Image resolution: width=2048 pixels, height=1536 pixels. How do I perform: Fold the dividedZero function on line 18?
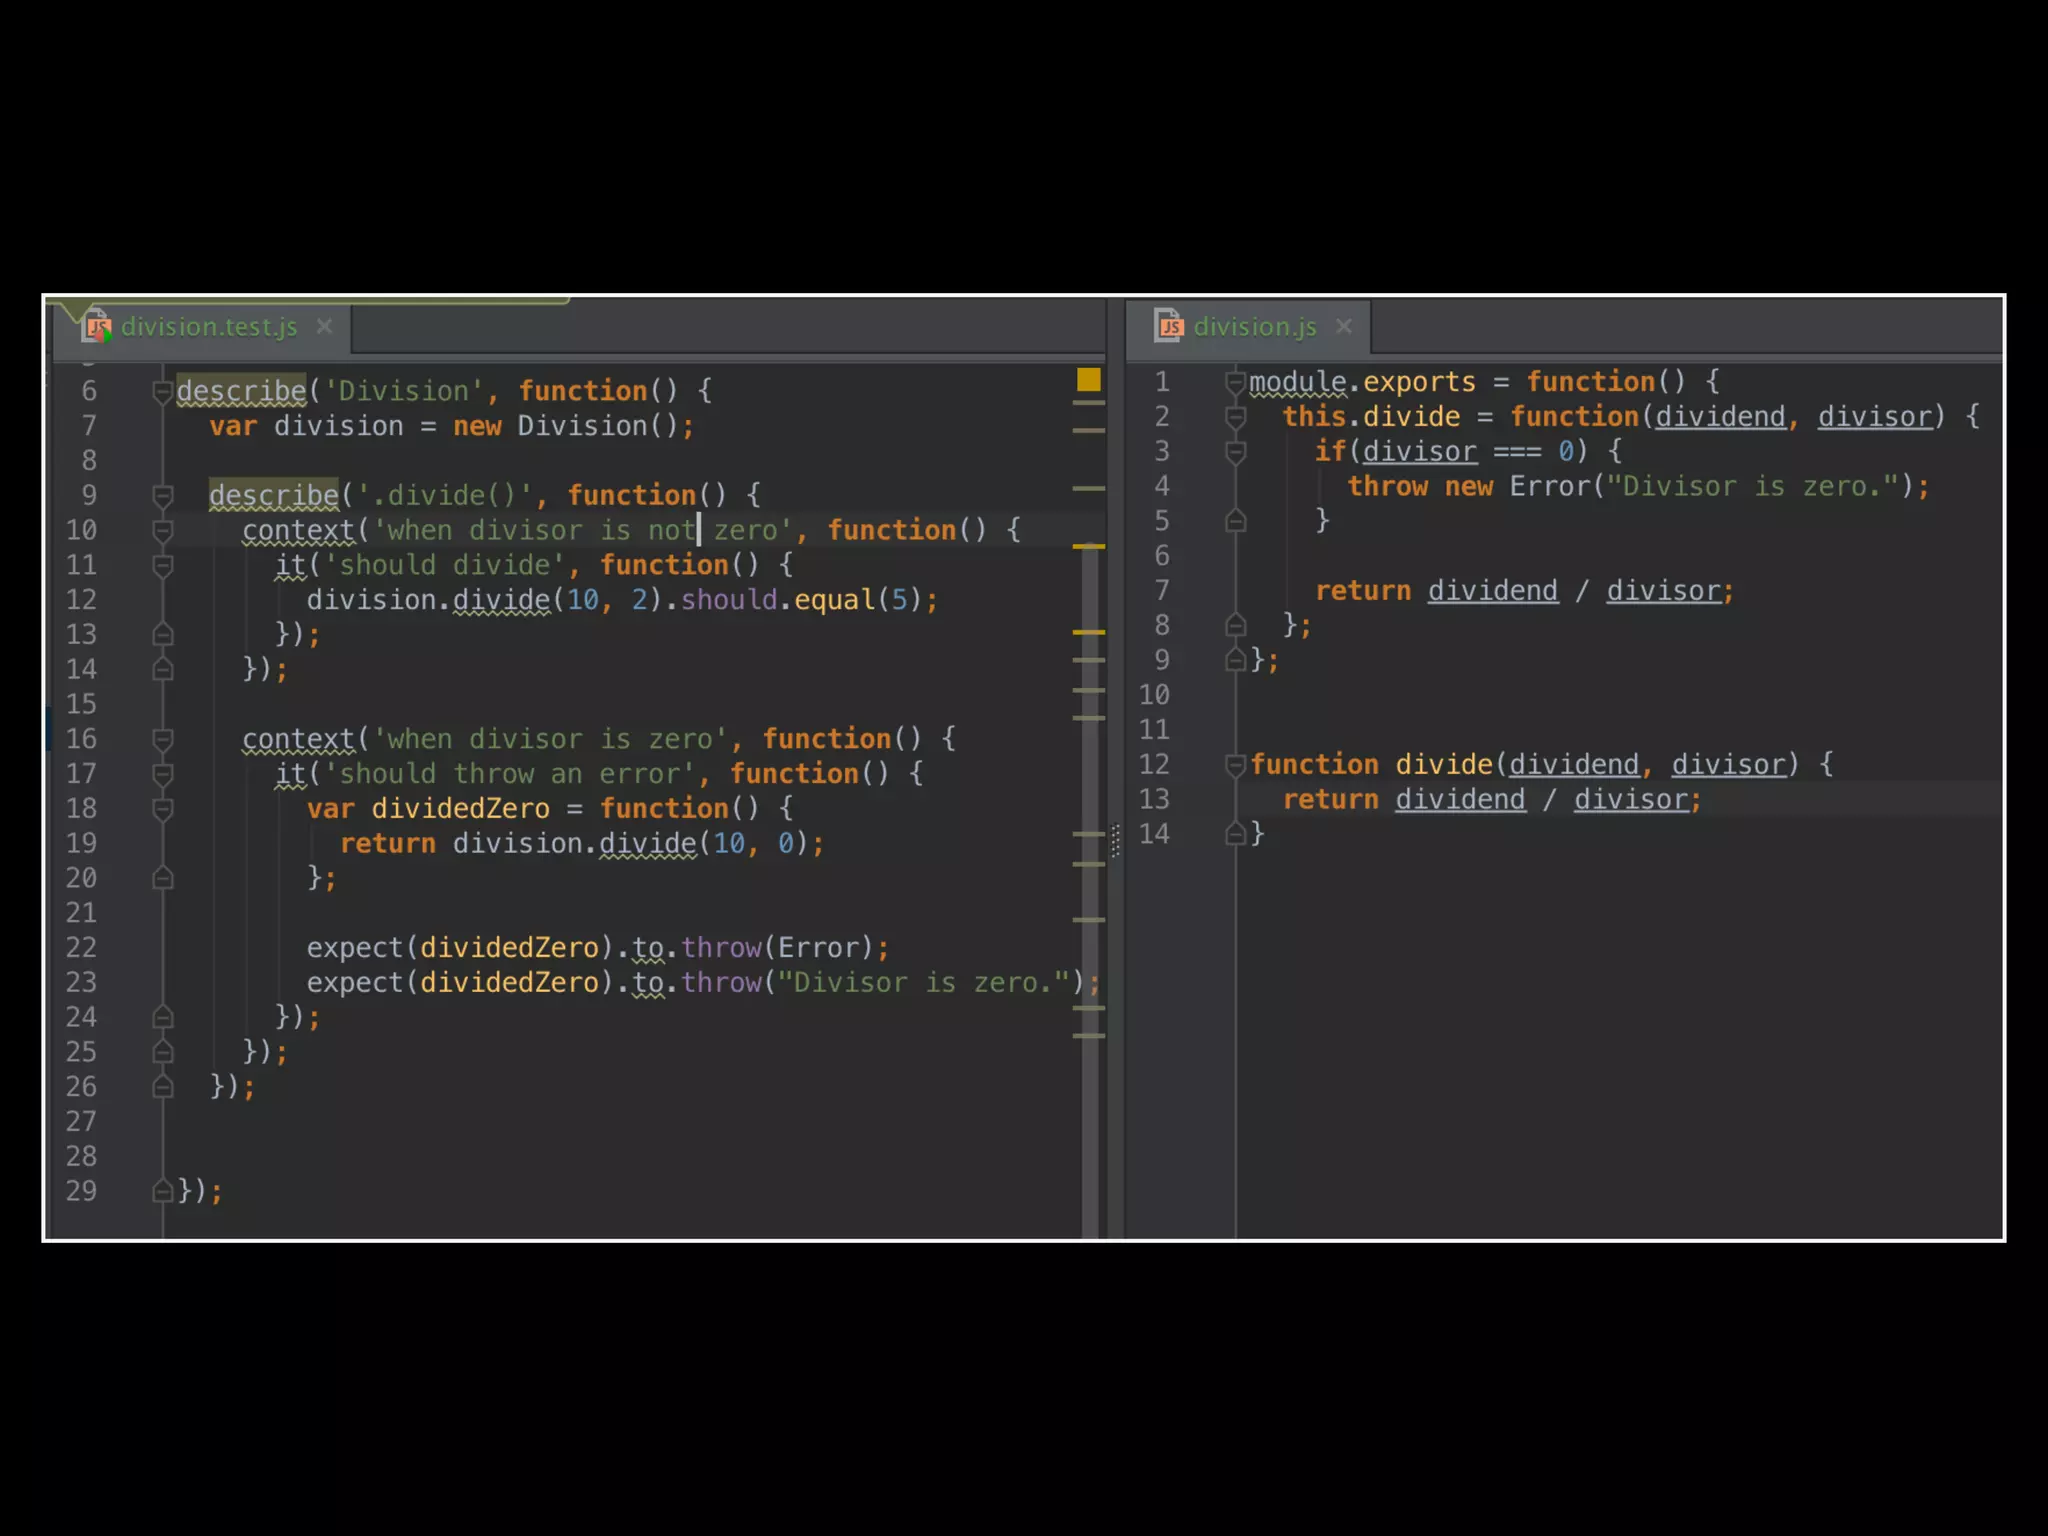click(162, 809)
